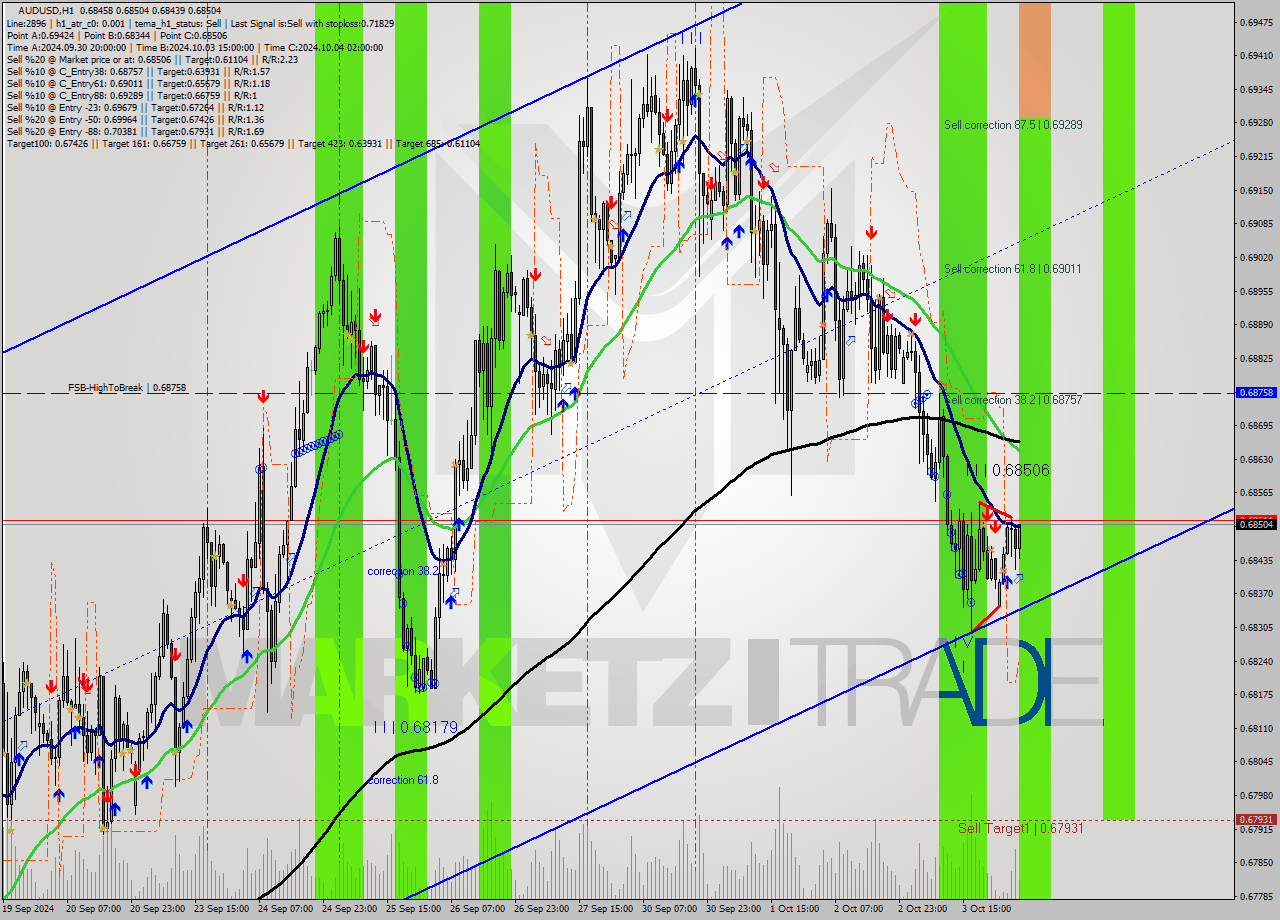
Task: Click the 'FSB-HighToBreak | 0.68758' label
Action: tap(127, 387)
